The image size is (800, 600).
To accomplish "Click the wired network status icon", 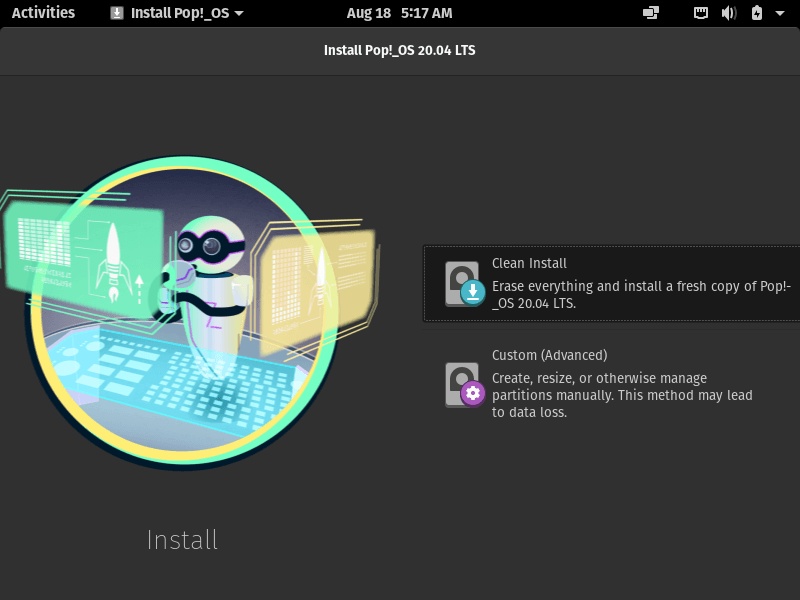I will pyautogui.click(x=701, y=13).
